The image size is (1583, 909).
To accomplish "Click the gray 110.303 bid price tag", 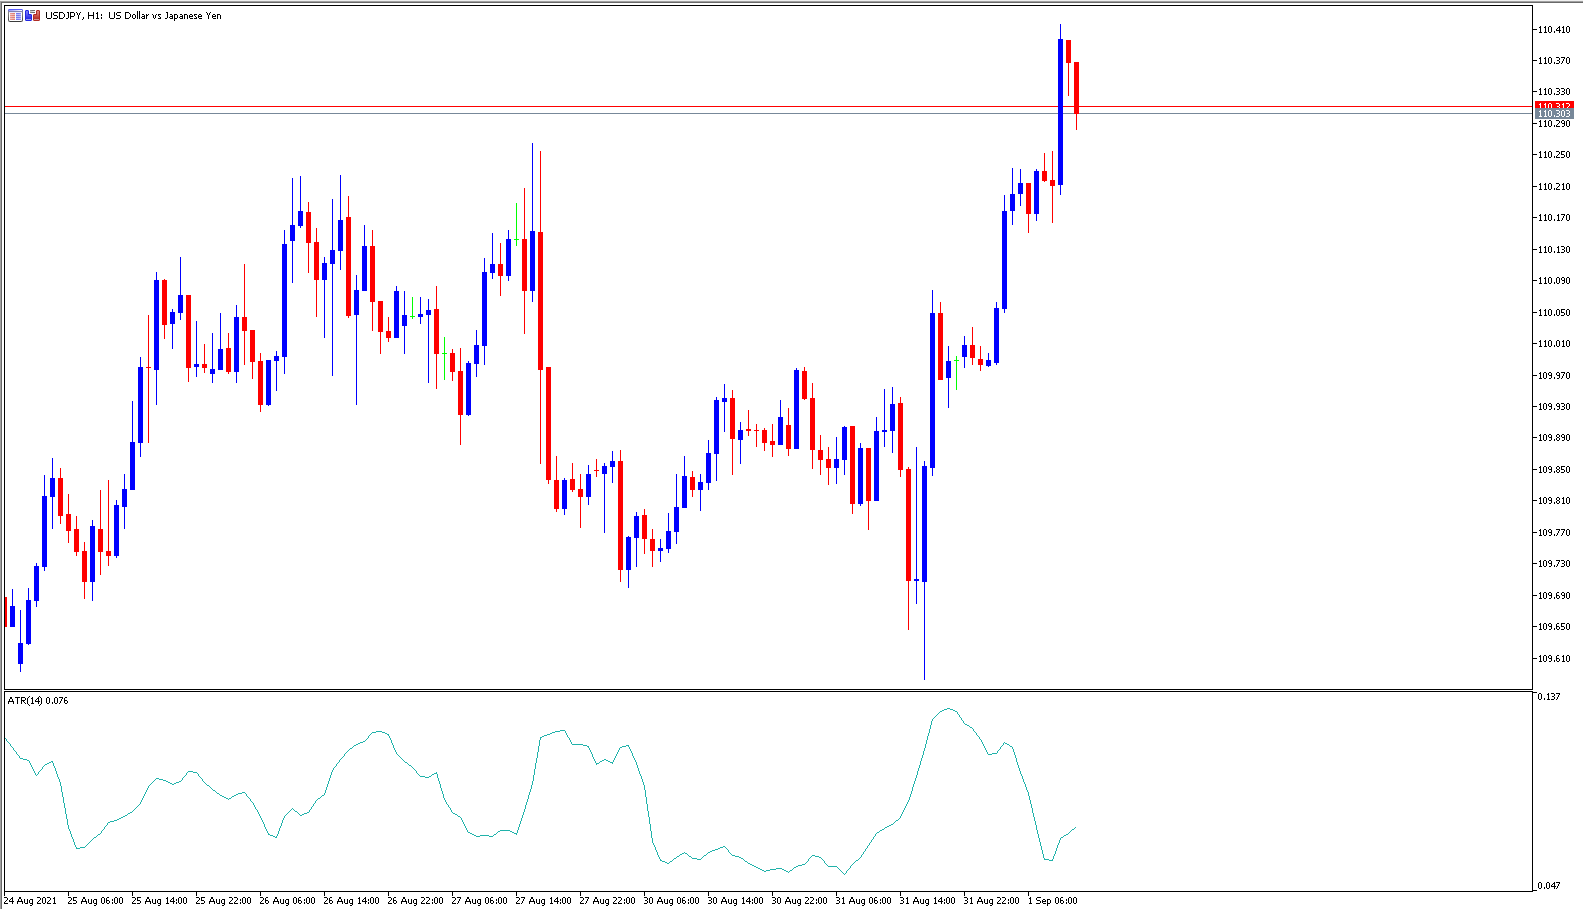I will tap(1554, 114).
